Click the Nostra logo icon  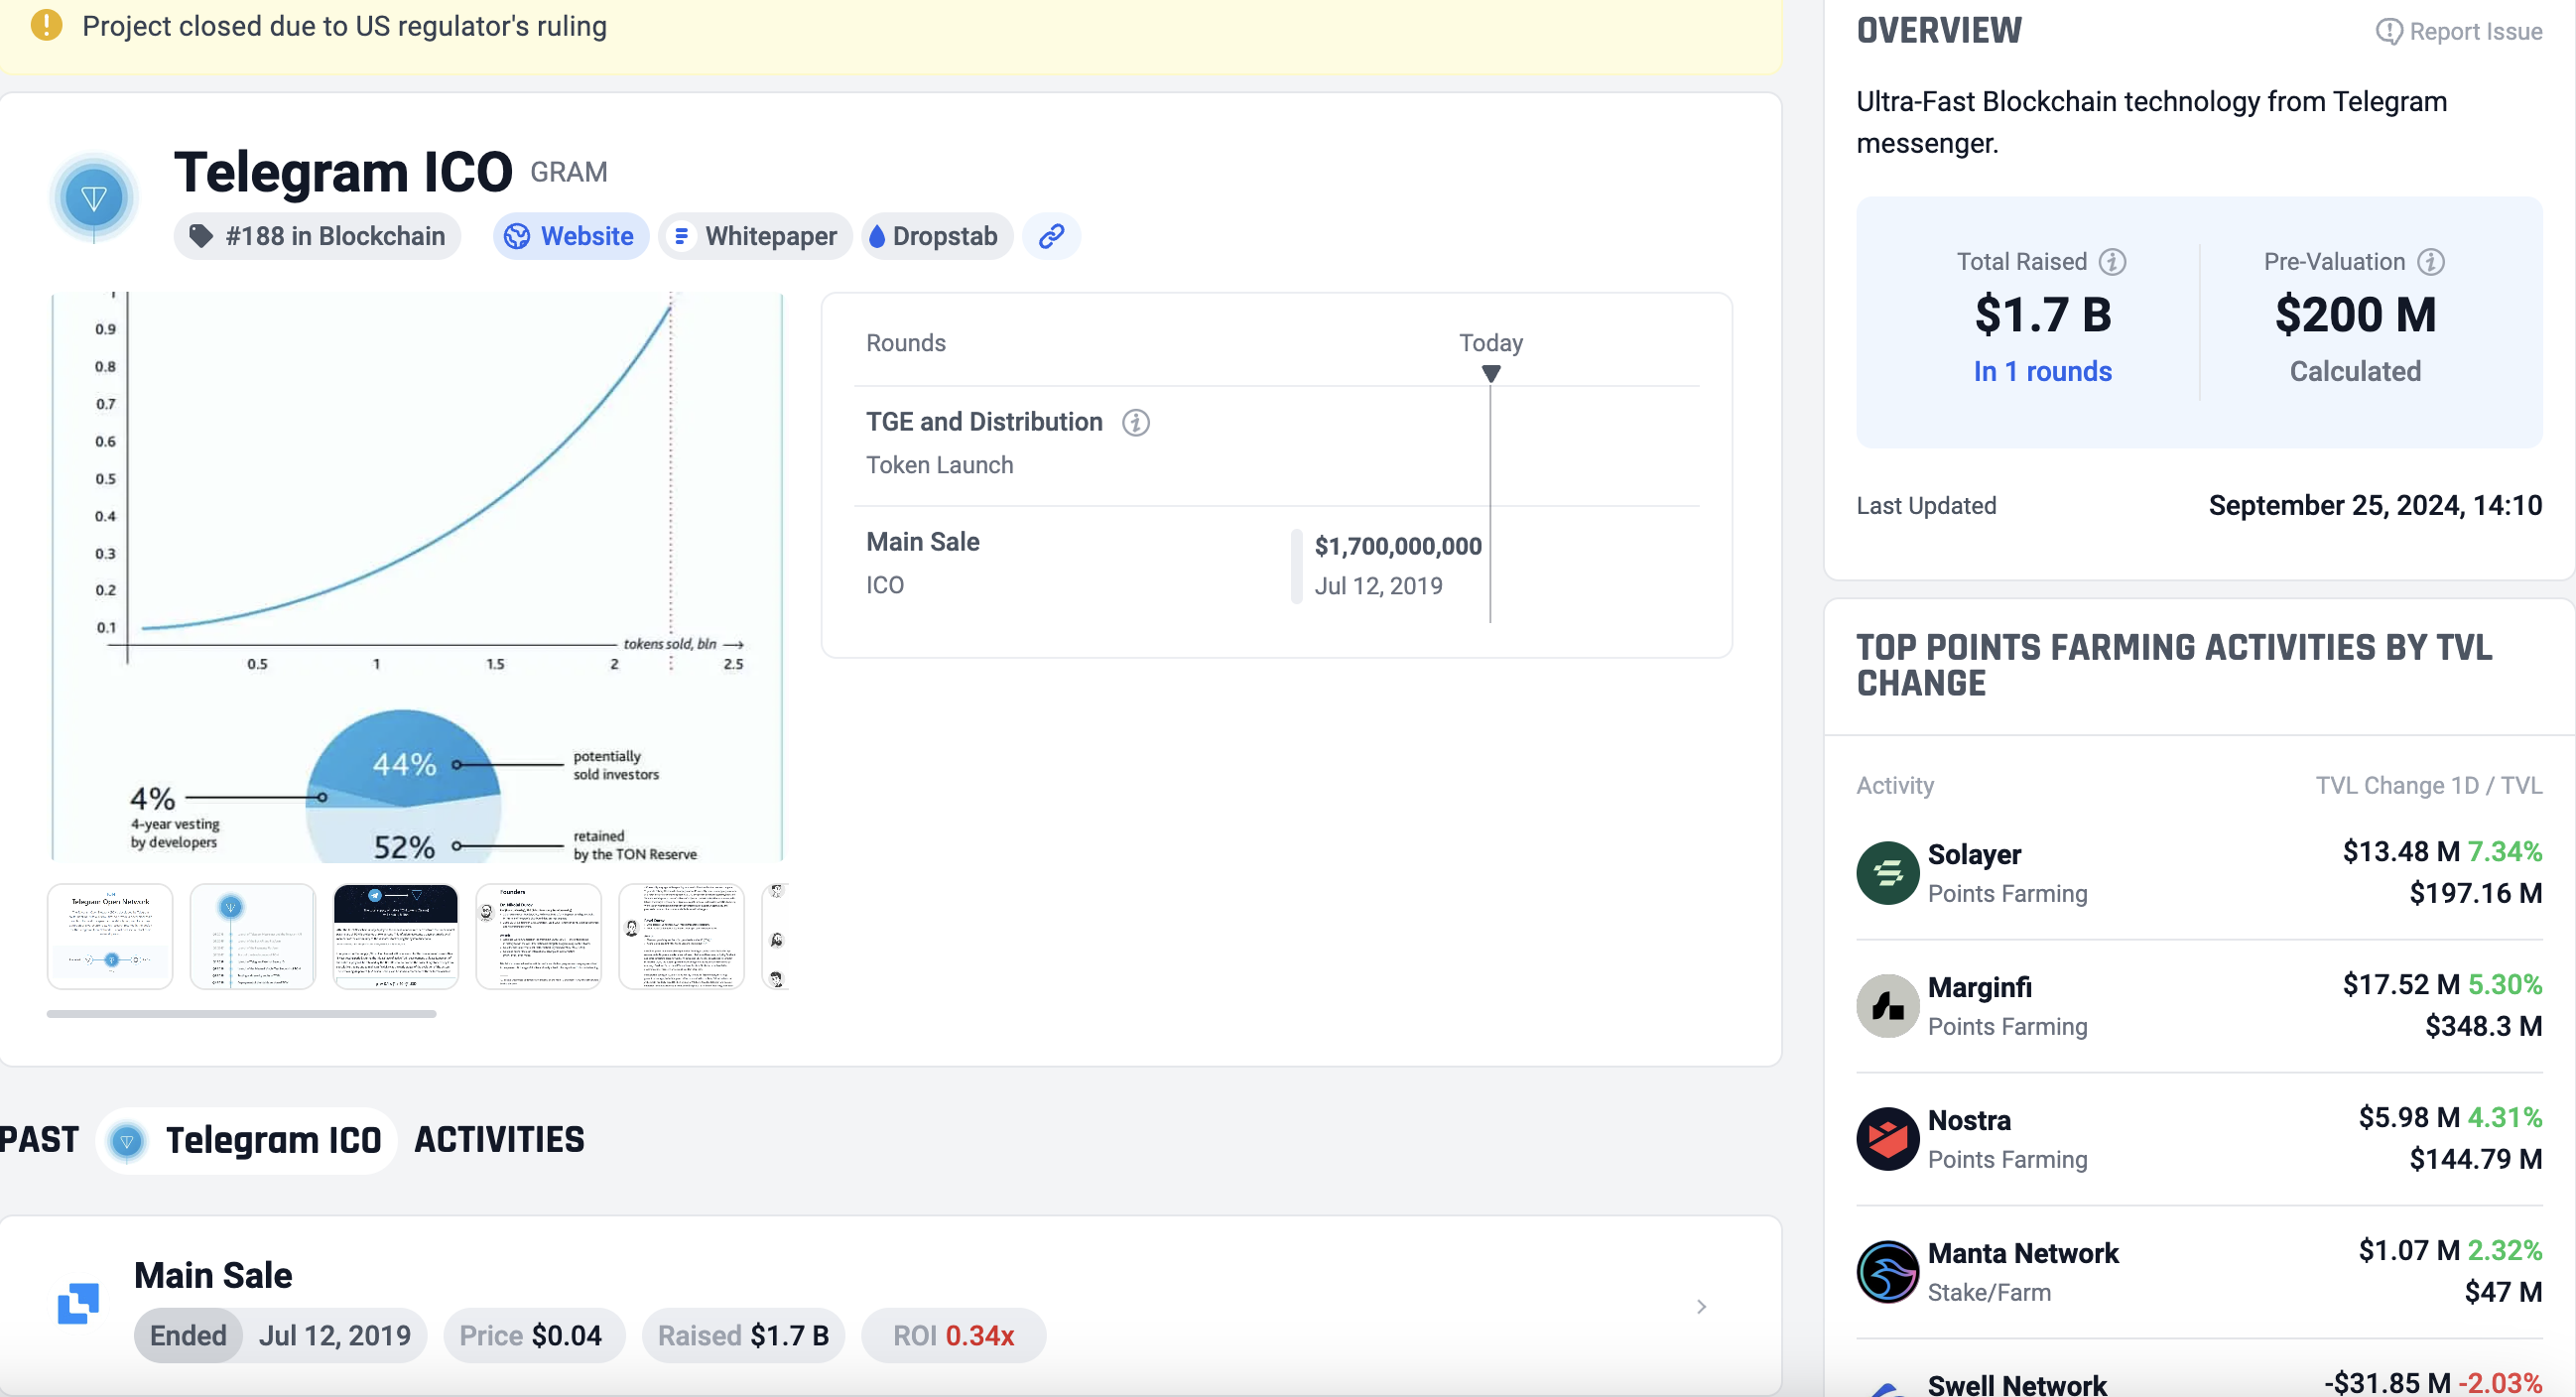point(1887,1139)
